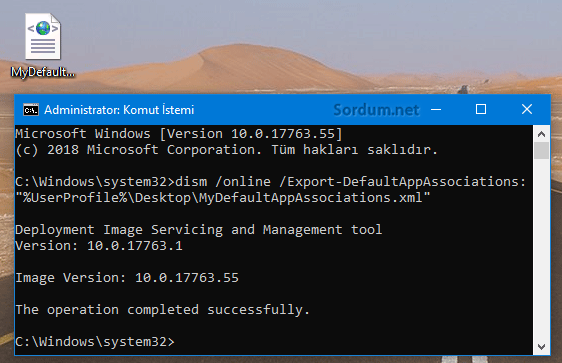This screenshot has height=363, width=562.
Task: Click the scrollbar down arrow
Action: tap(541, 347)
